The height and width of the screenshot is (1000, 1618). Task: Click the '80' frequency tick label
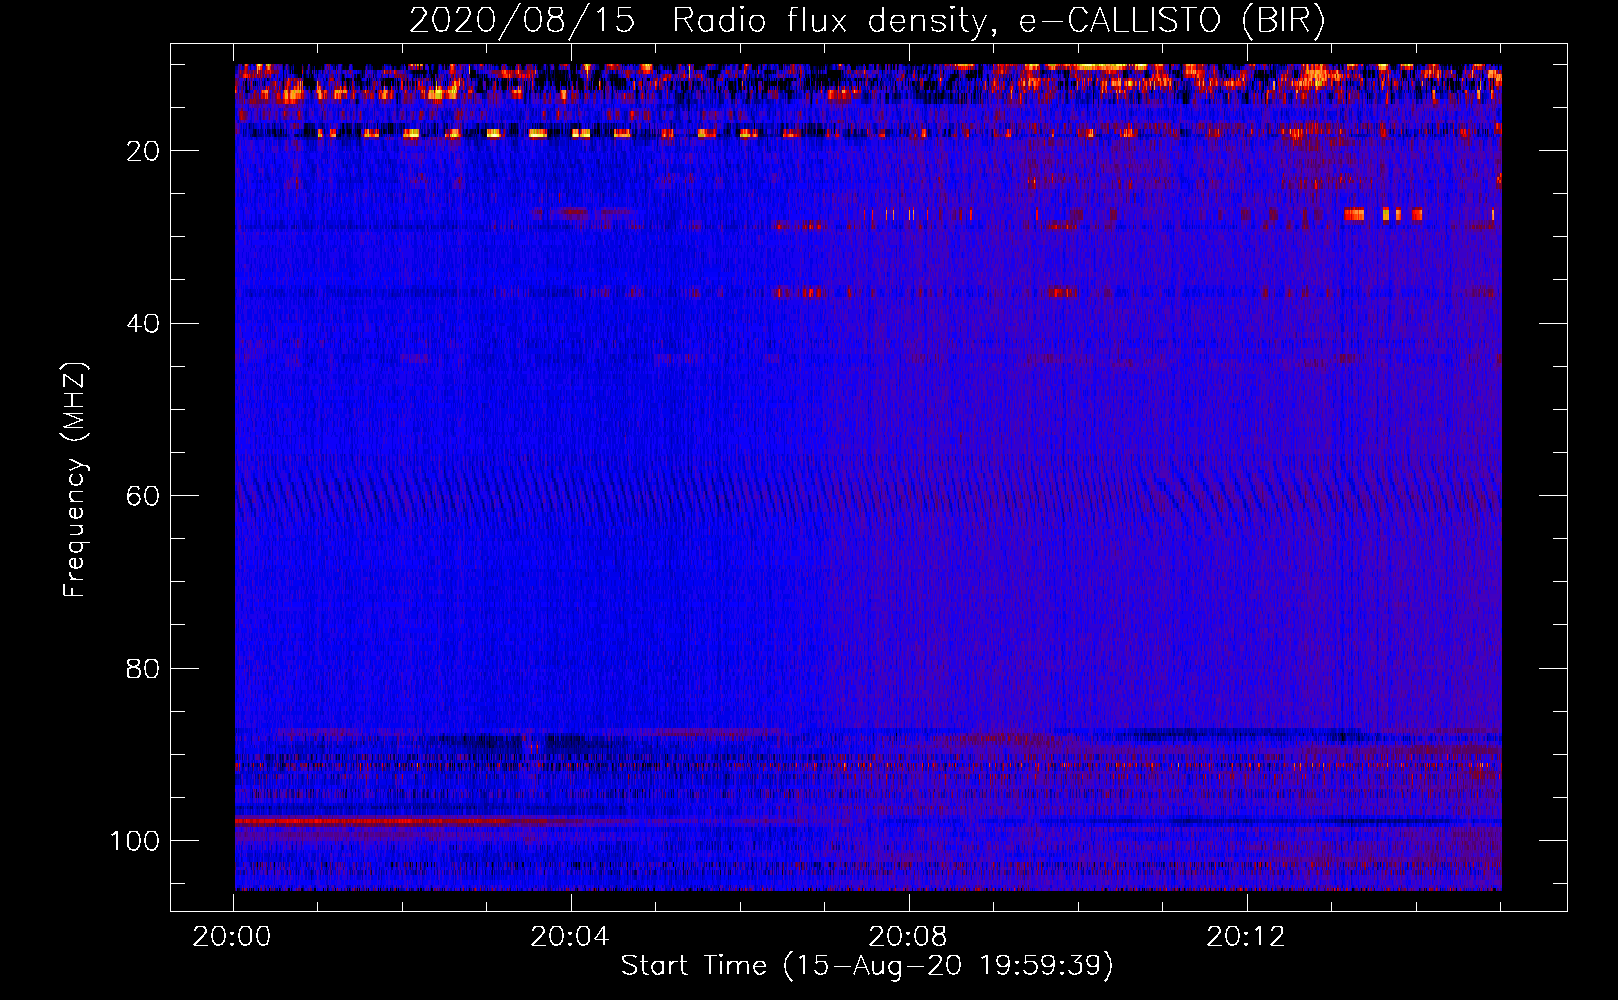pos(143,668)
